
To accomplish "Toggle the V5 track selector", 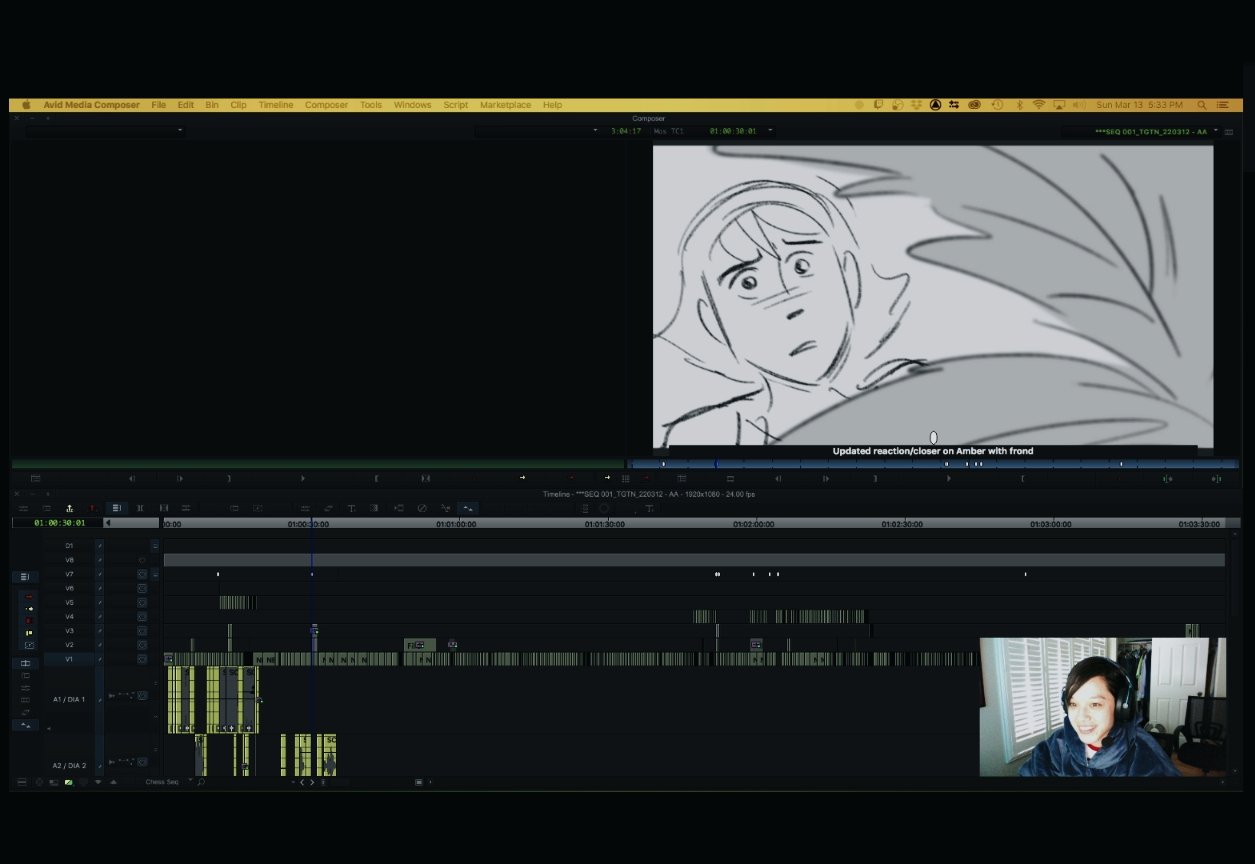I will pos(69,602).
